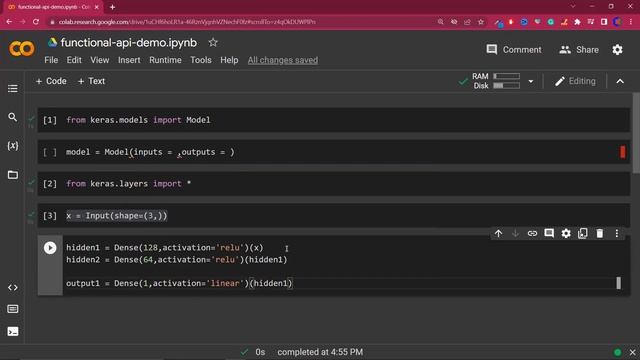Open the Edit menu
The height and width of the screenshot is (360, 640).
74,60
